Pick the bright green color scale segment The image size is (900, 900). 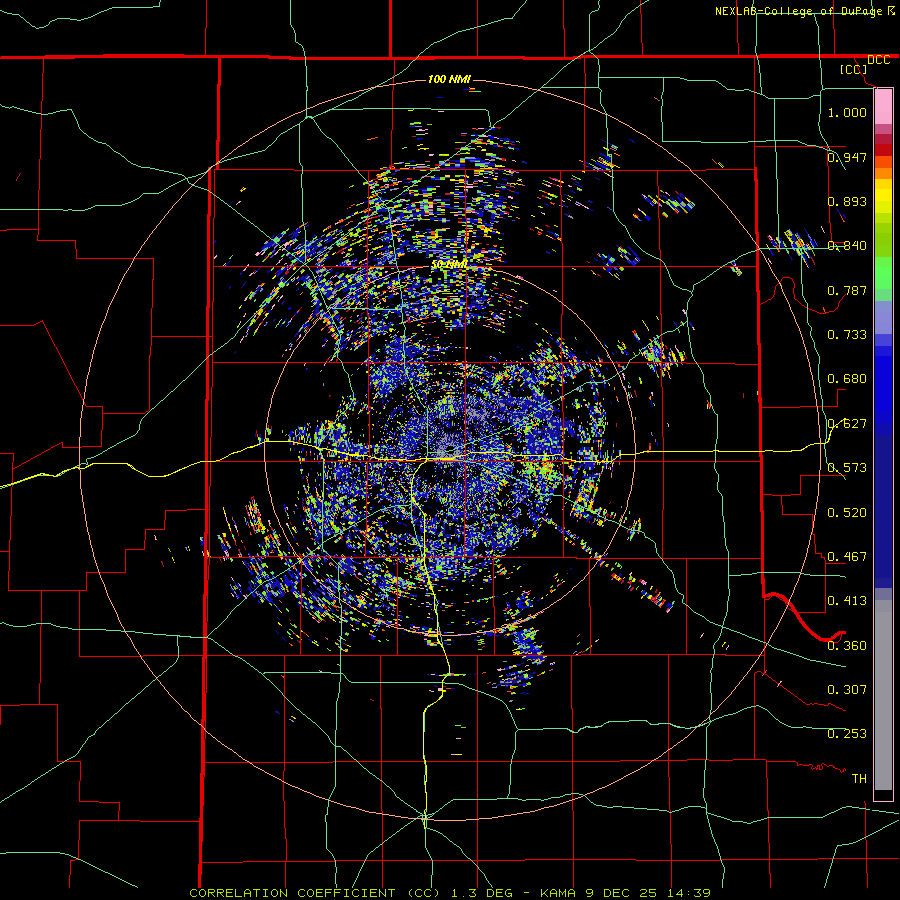[x=883, y=273]
